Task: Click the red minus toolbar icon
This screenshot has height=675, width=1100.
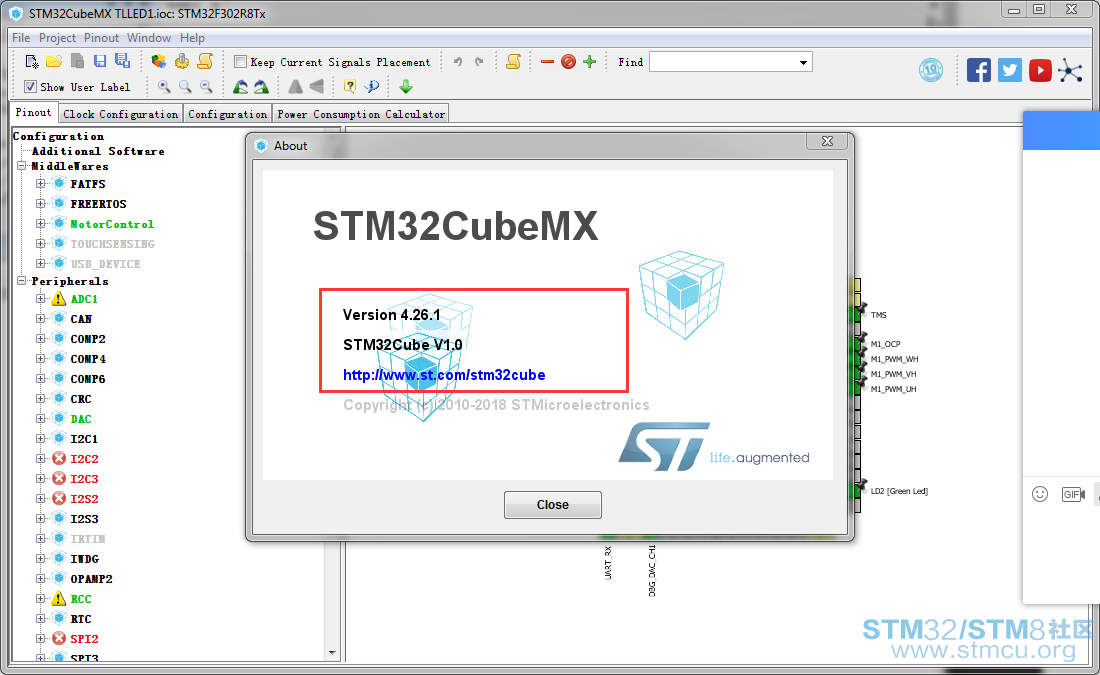Action: [x=548, y=62]
